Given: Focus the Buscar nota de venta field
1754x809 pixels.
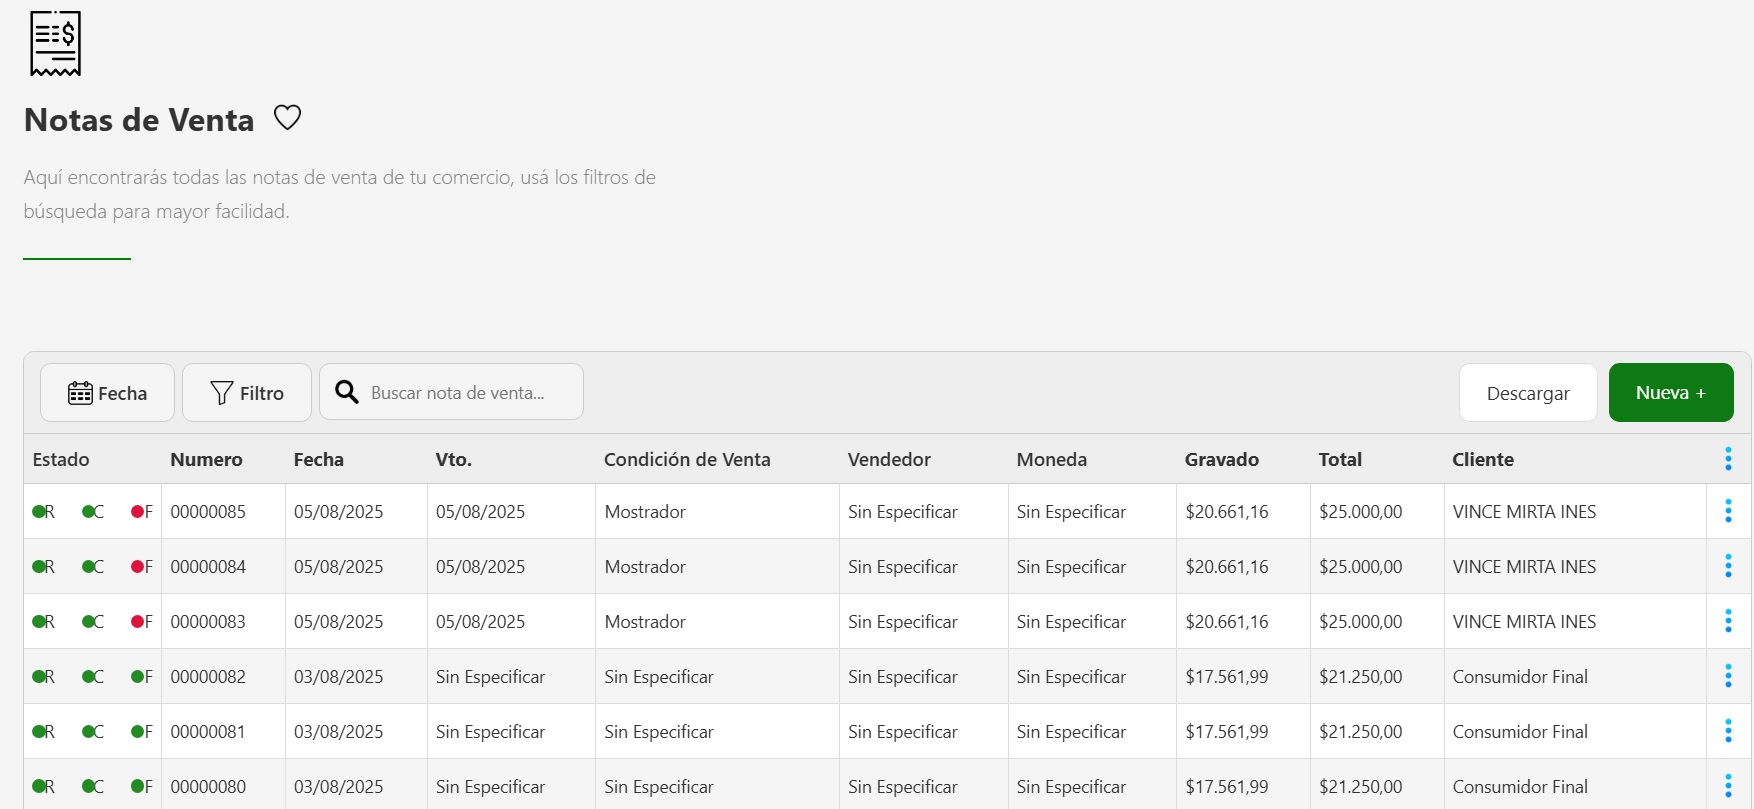Looking at the screenshot, I should (x=470, y=393).
